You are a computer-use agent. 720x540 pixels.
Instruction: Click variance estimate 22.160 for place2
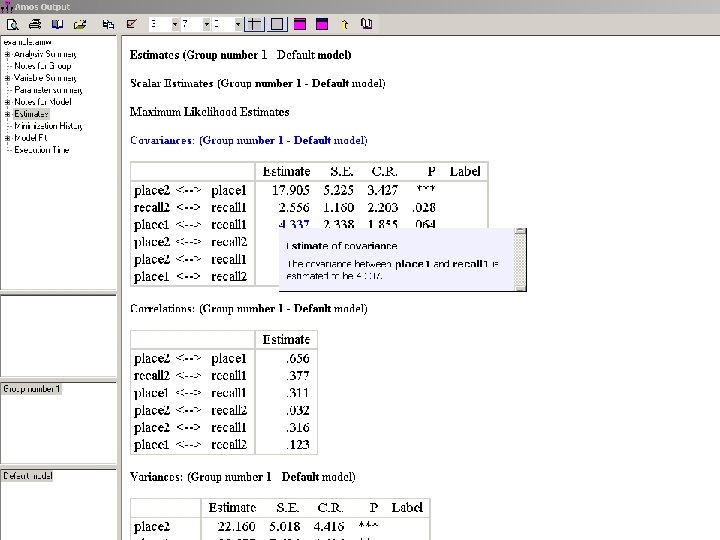point(236,526)
